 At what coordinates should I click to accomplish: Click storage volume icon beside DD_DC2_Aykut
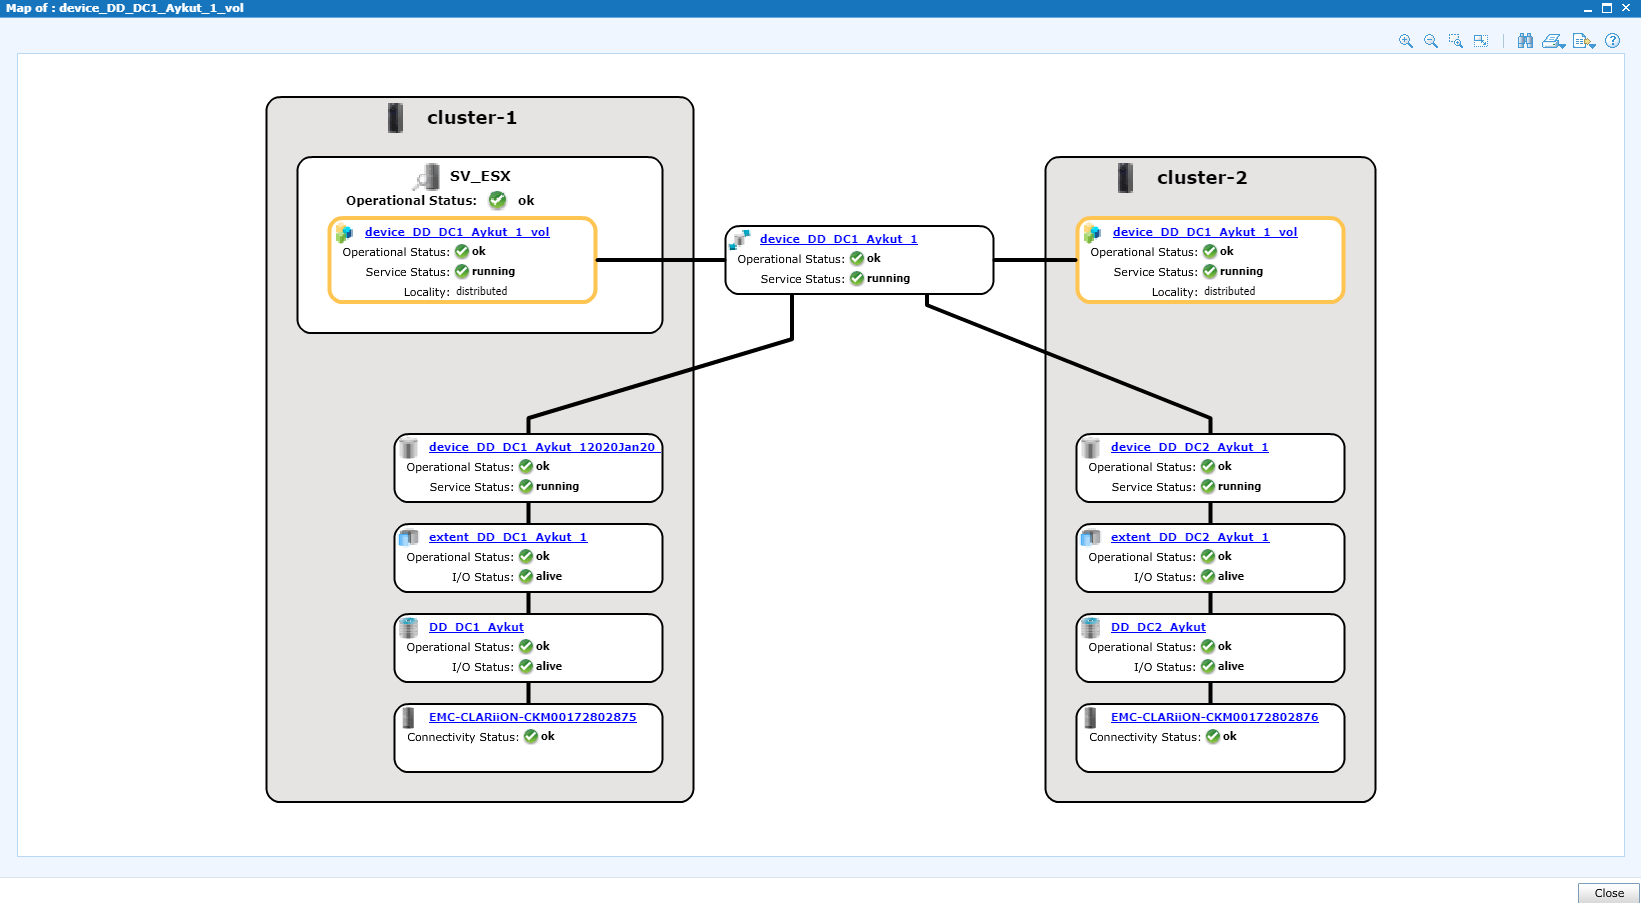tap(1091, 628)
